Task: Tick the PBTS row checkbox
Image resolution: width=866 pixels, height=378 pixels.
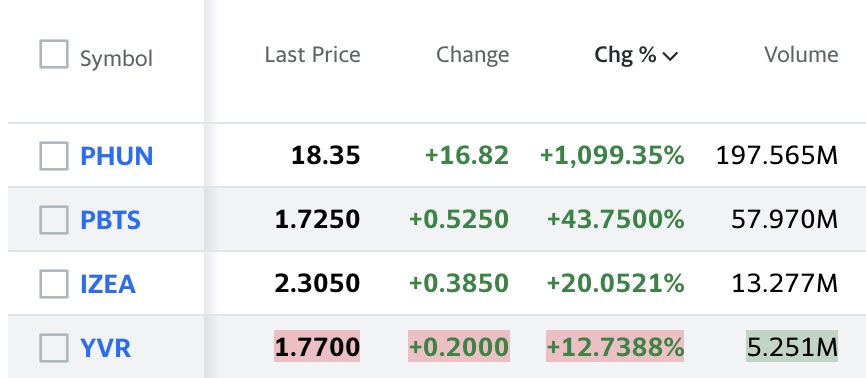Action: tap(54, 220)
